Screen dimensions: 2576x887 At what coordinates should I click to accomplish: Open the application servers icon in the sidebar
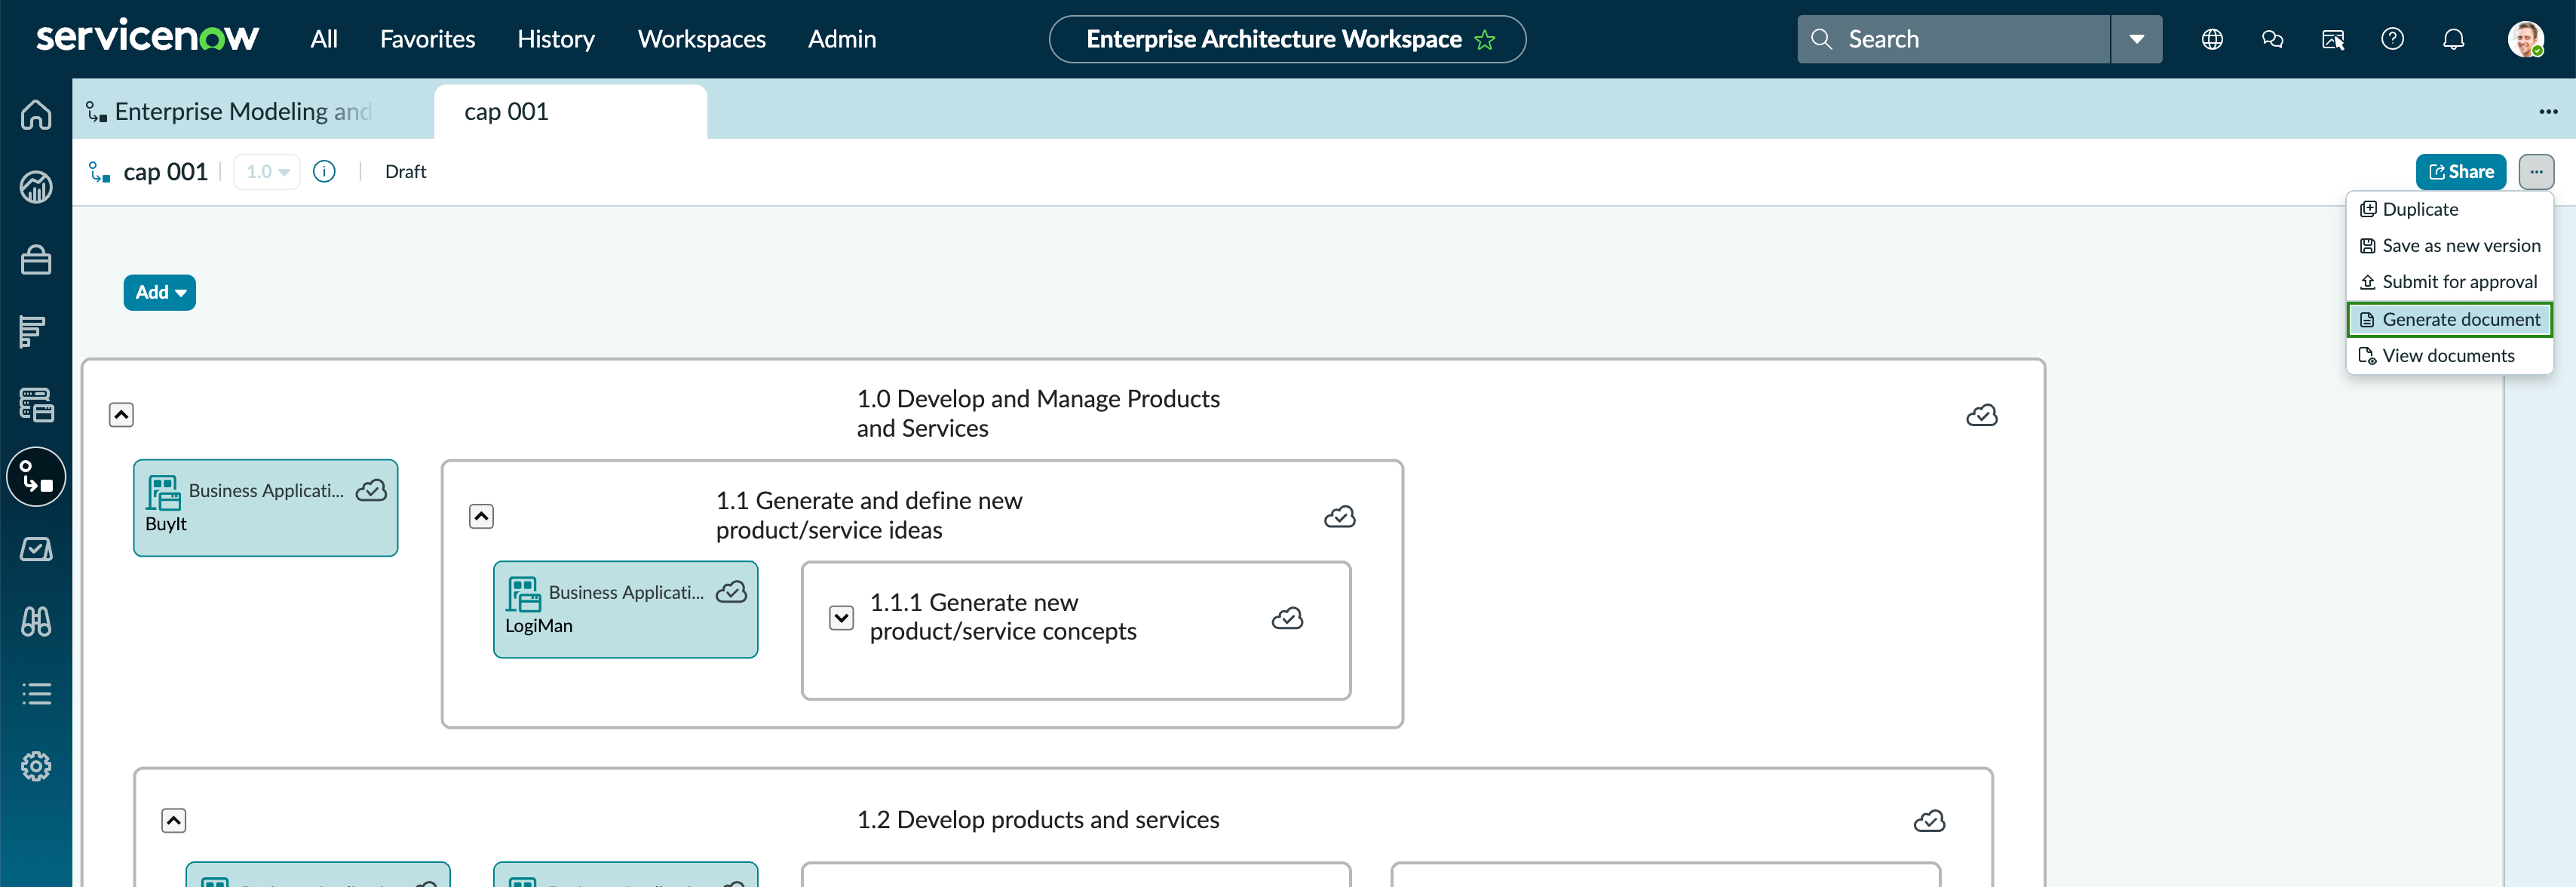click(36, 405)
